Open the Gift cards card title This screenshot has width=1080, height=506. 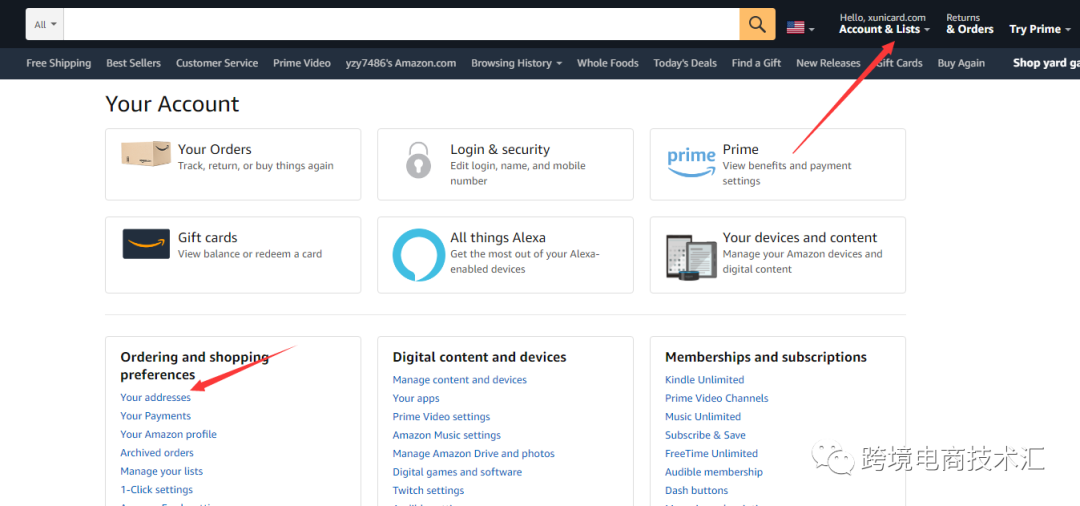[x=207, y=238]
